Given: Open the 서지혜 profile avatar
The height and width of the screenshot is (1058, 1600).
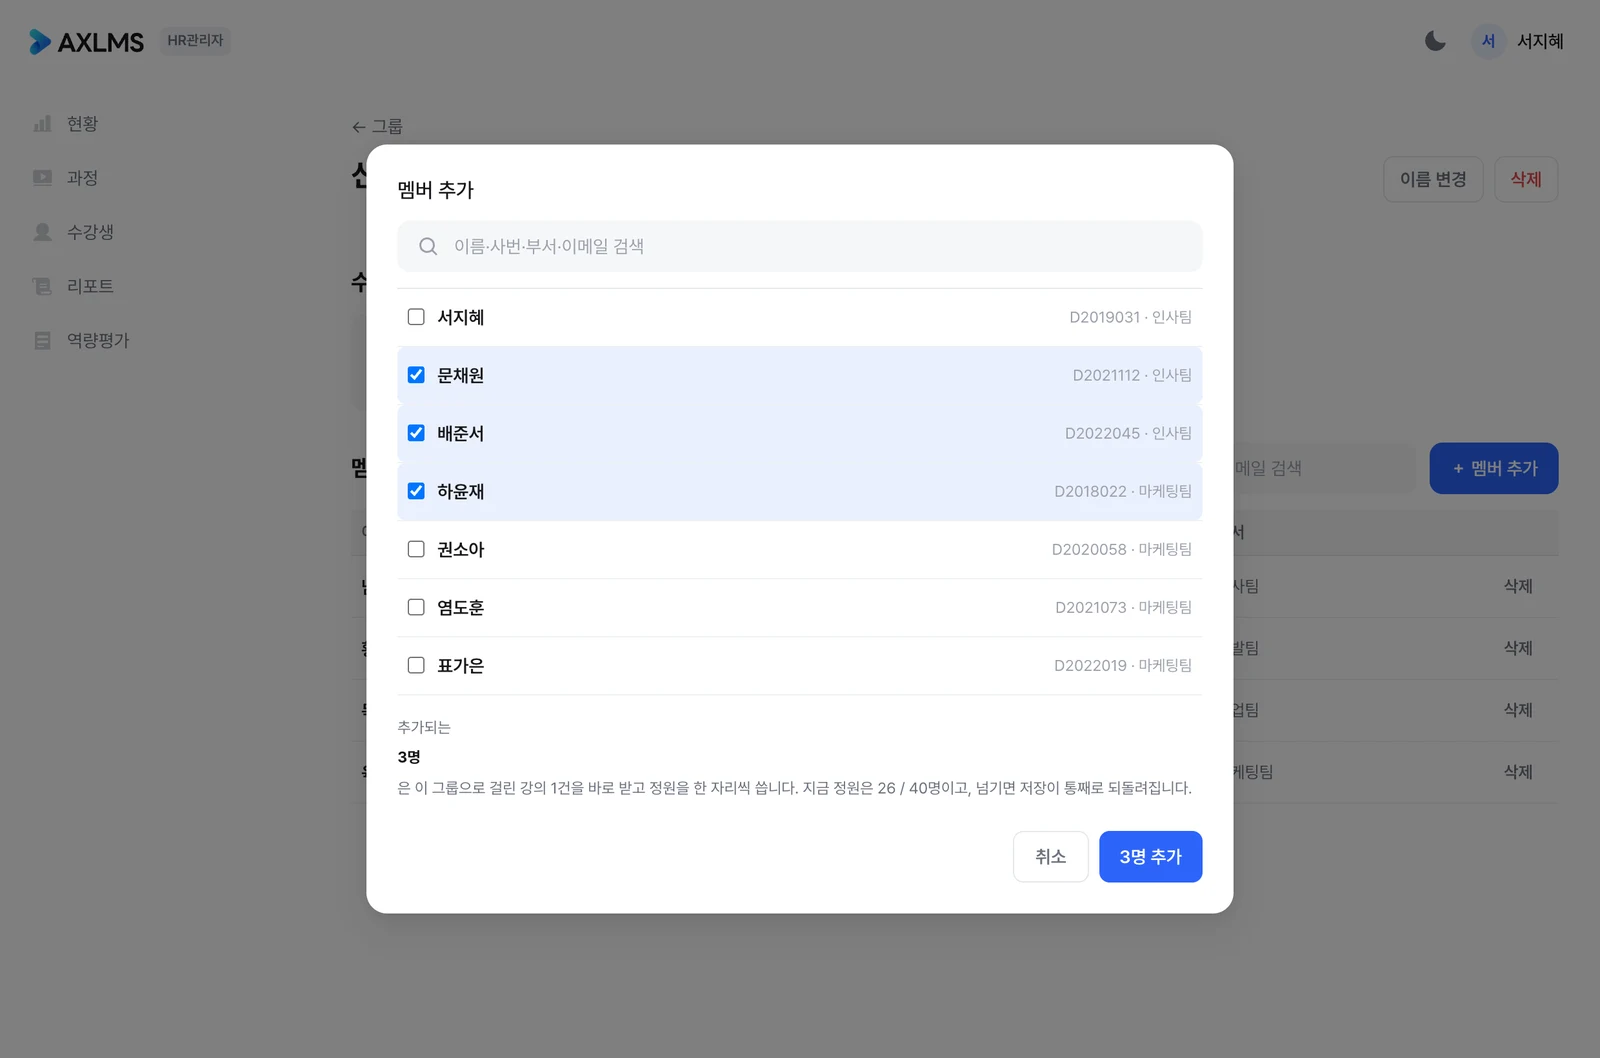Looking at the screenshot, I should pos(1488,41).
